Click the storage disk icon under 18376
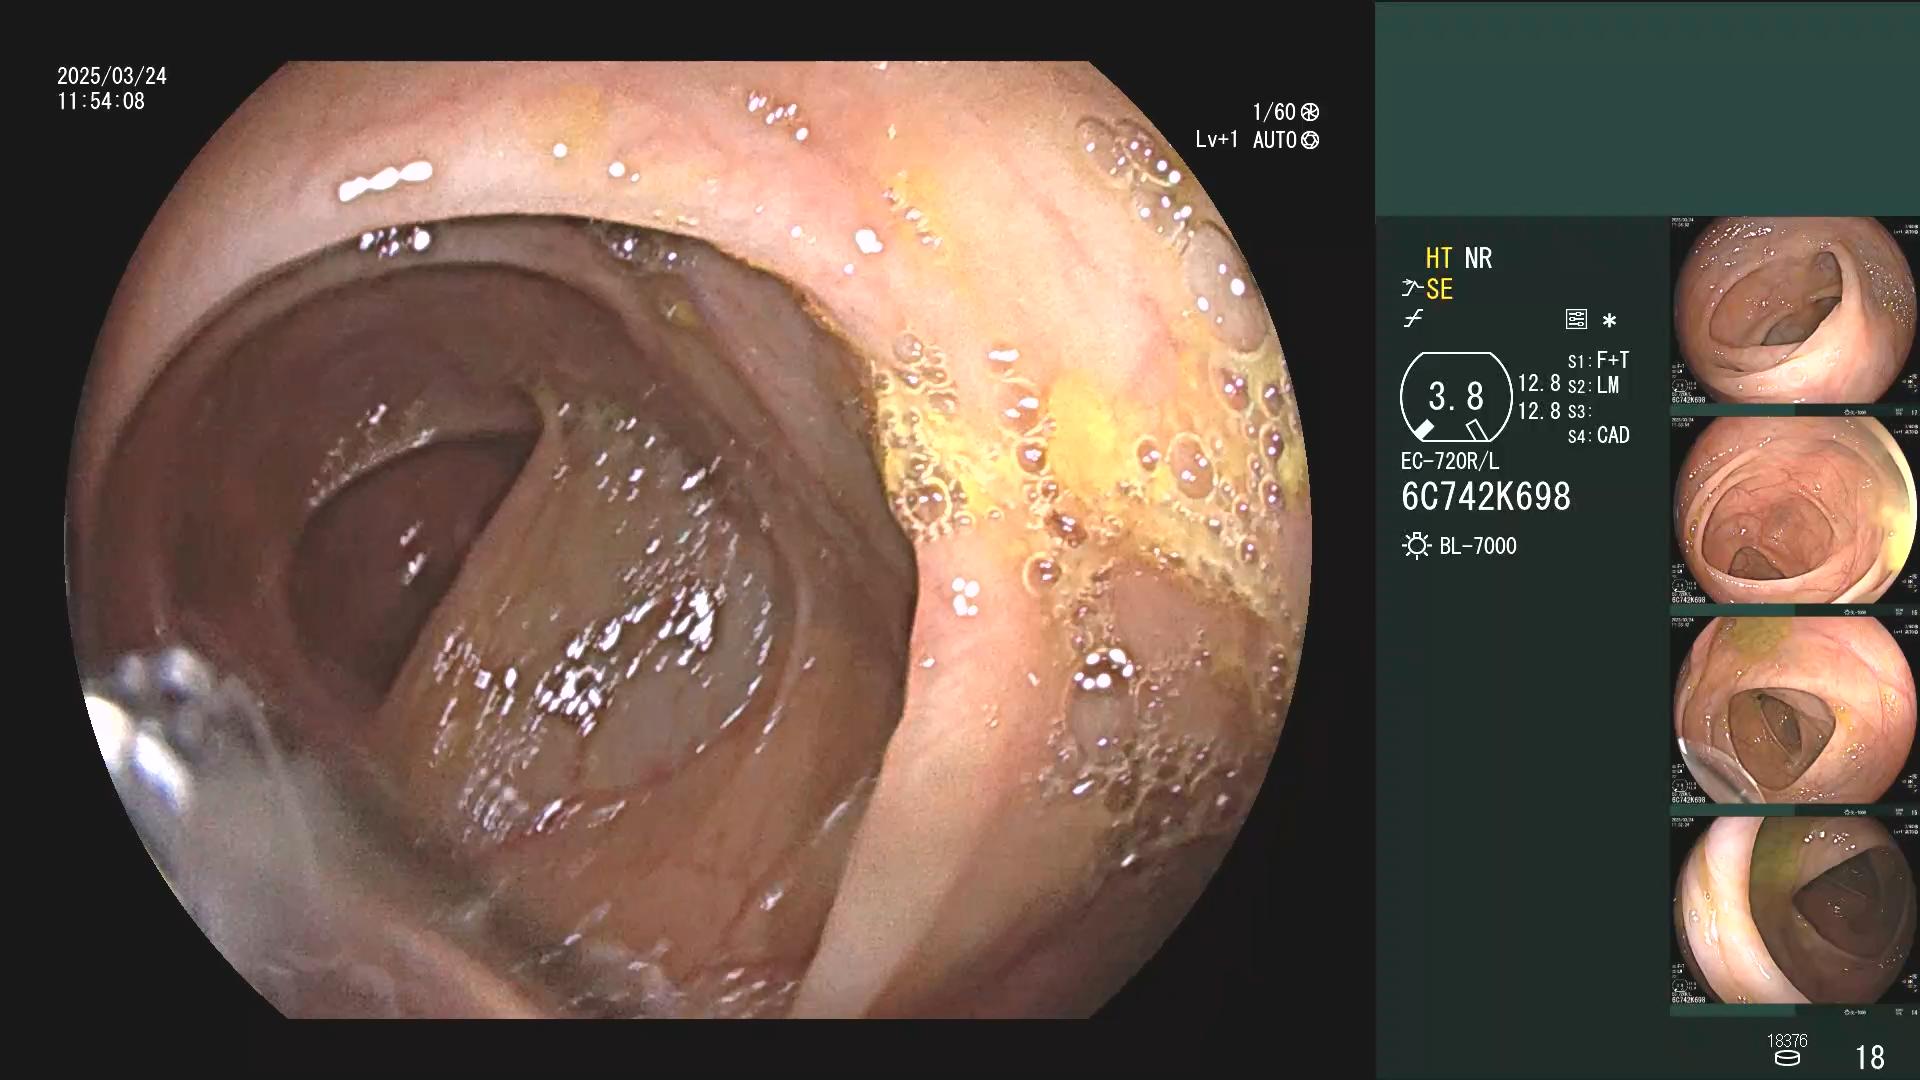 coord(1787,1058)
